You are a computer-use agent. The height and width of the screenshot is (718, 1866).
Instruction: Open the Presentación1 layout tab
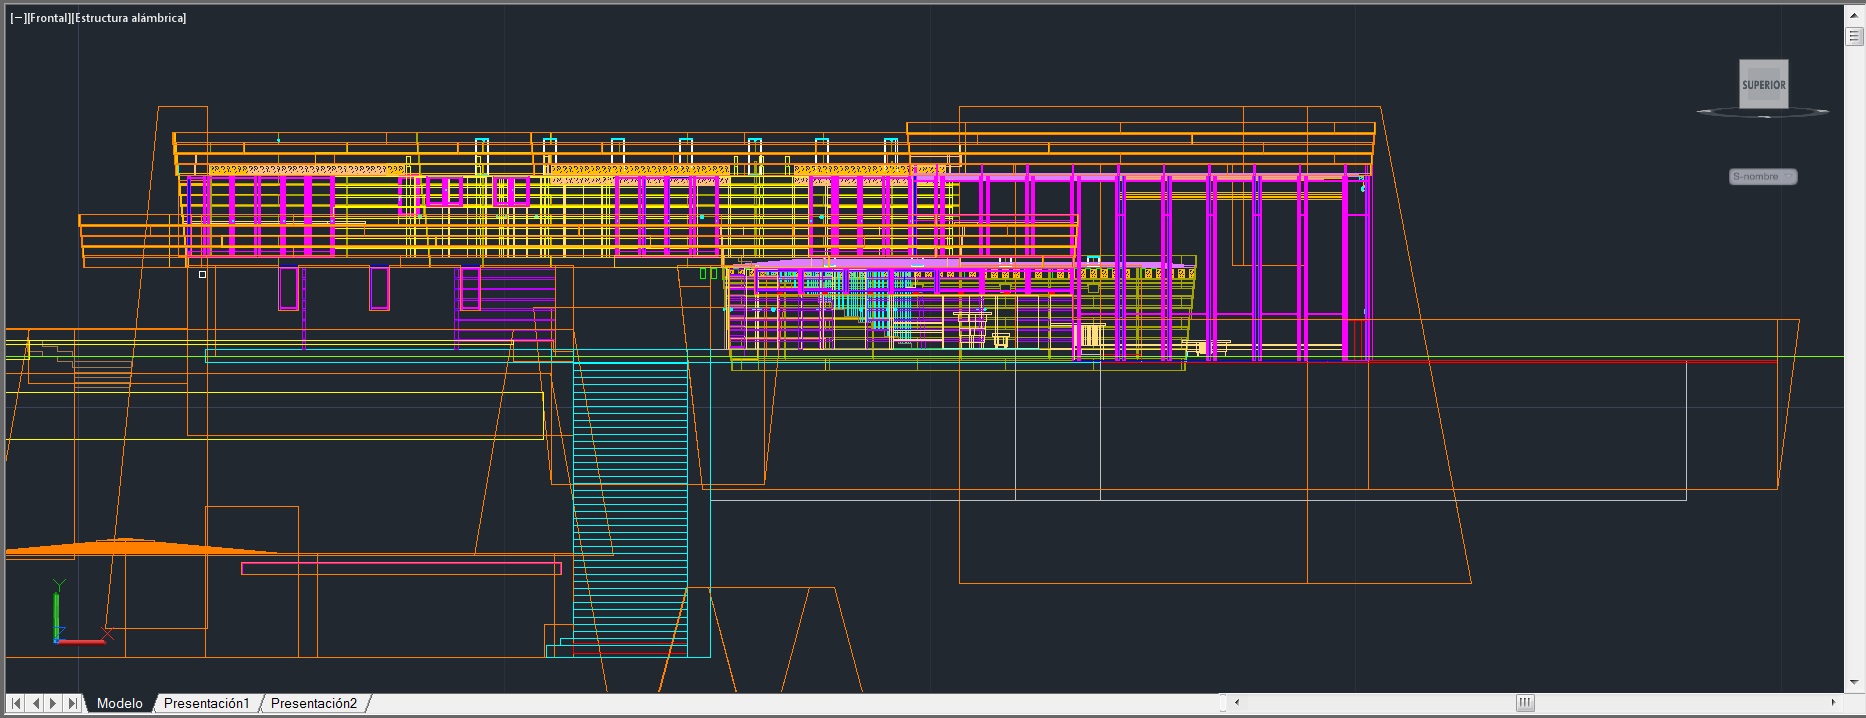click(206, 703)
